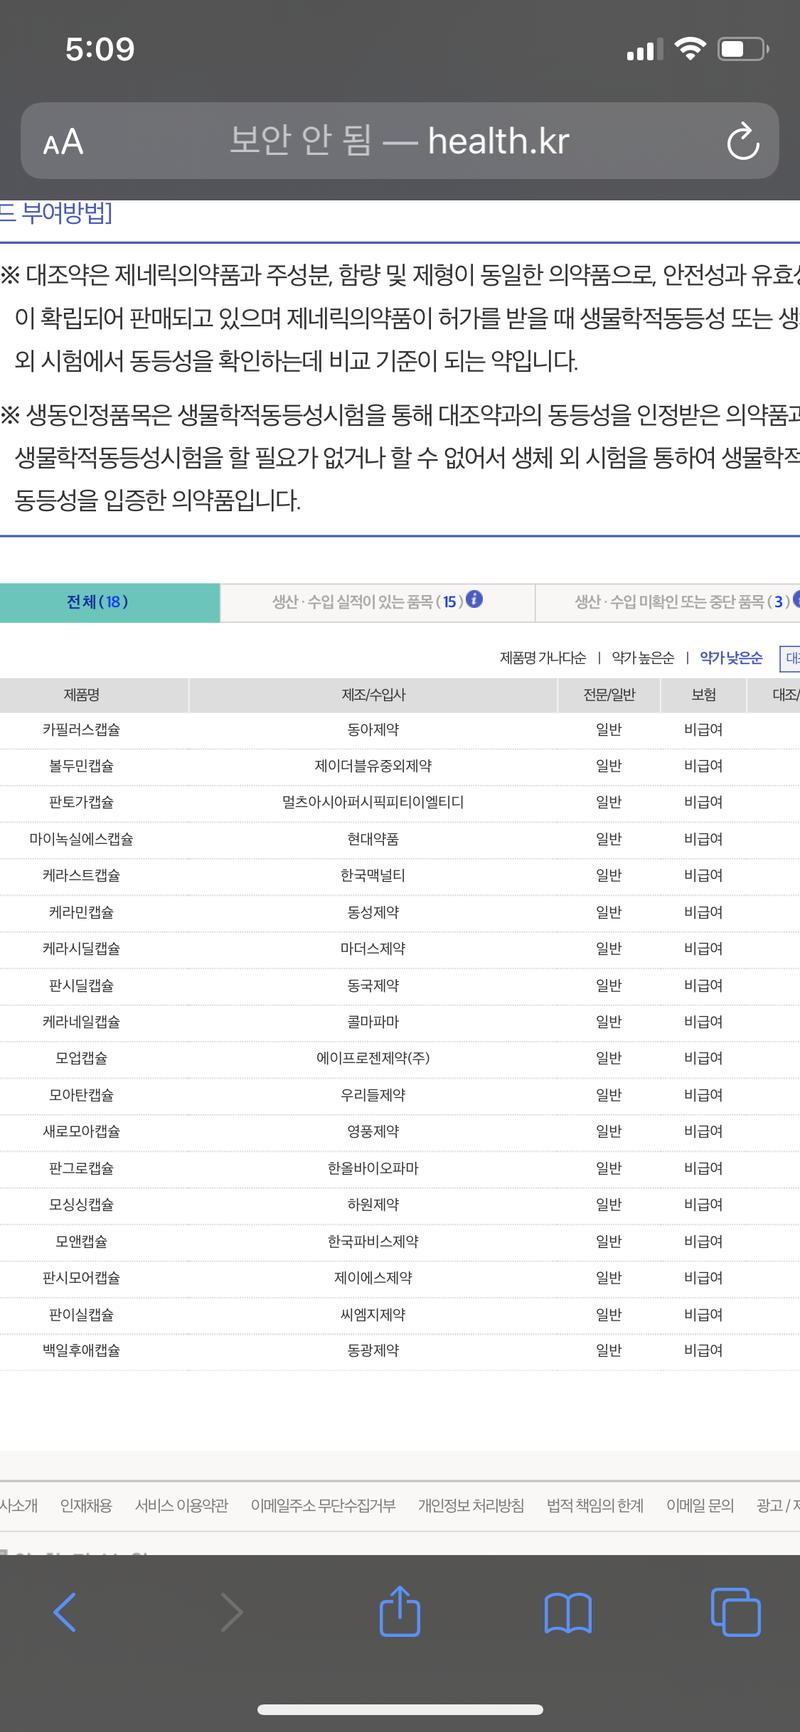Open product 카필러스캡슐

[82, 730]
